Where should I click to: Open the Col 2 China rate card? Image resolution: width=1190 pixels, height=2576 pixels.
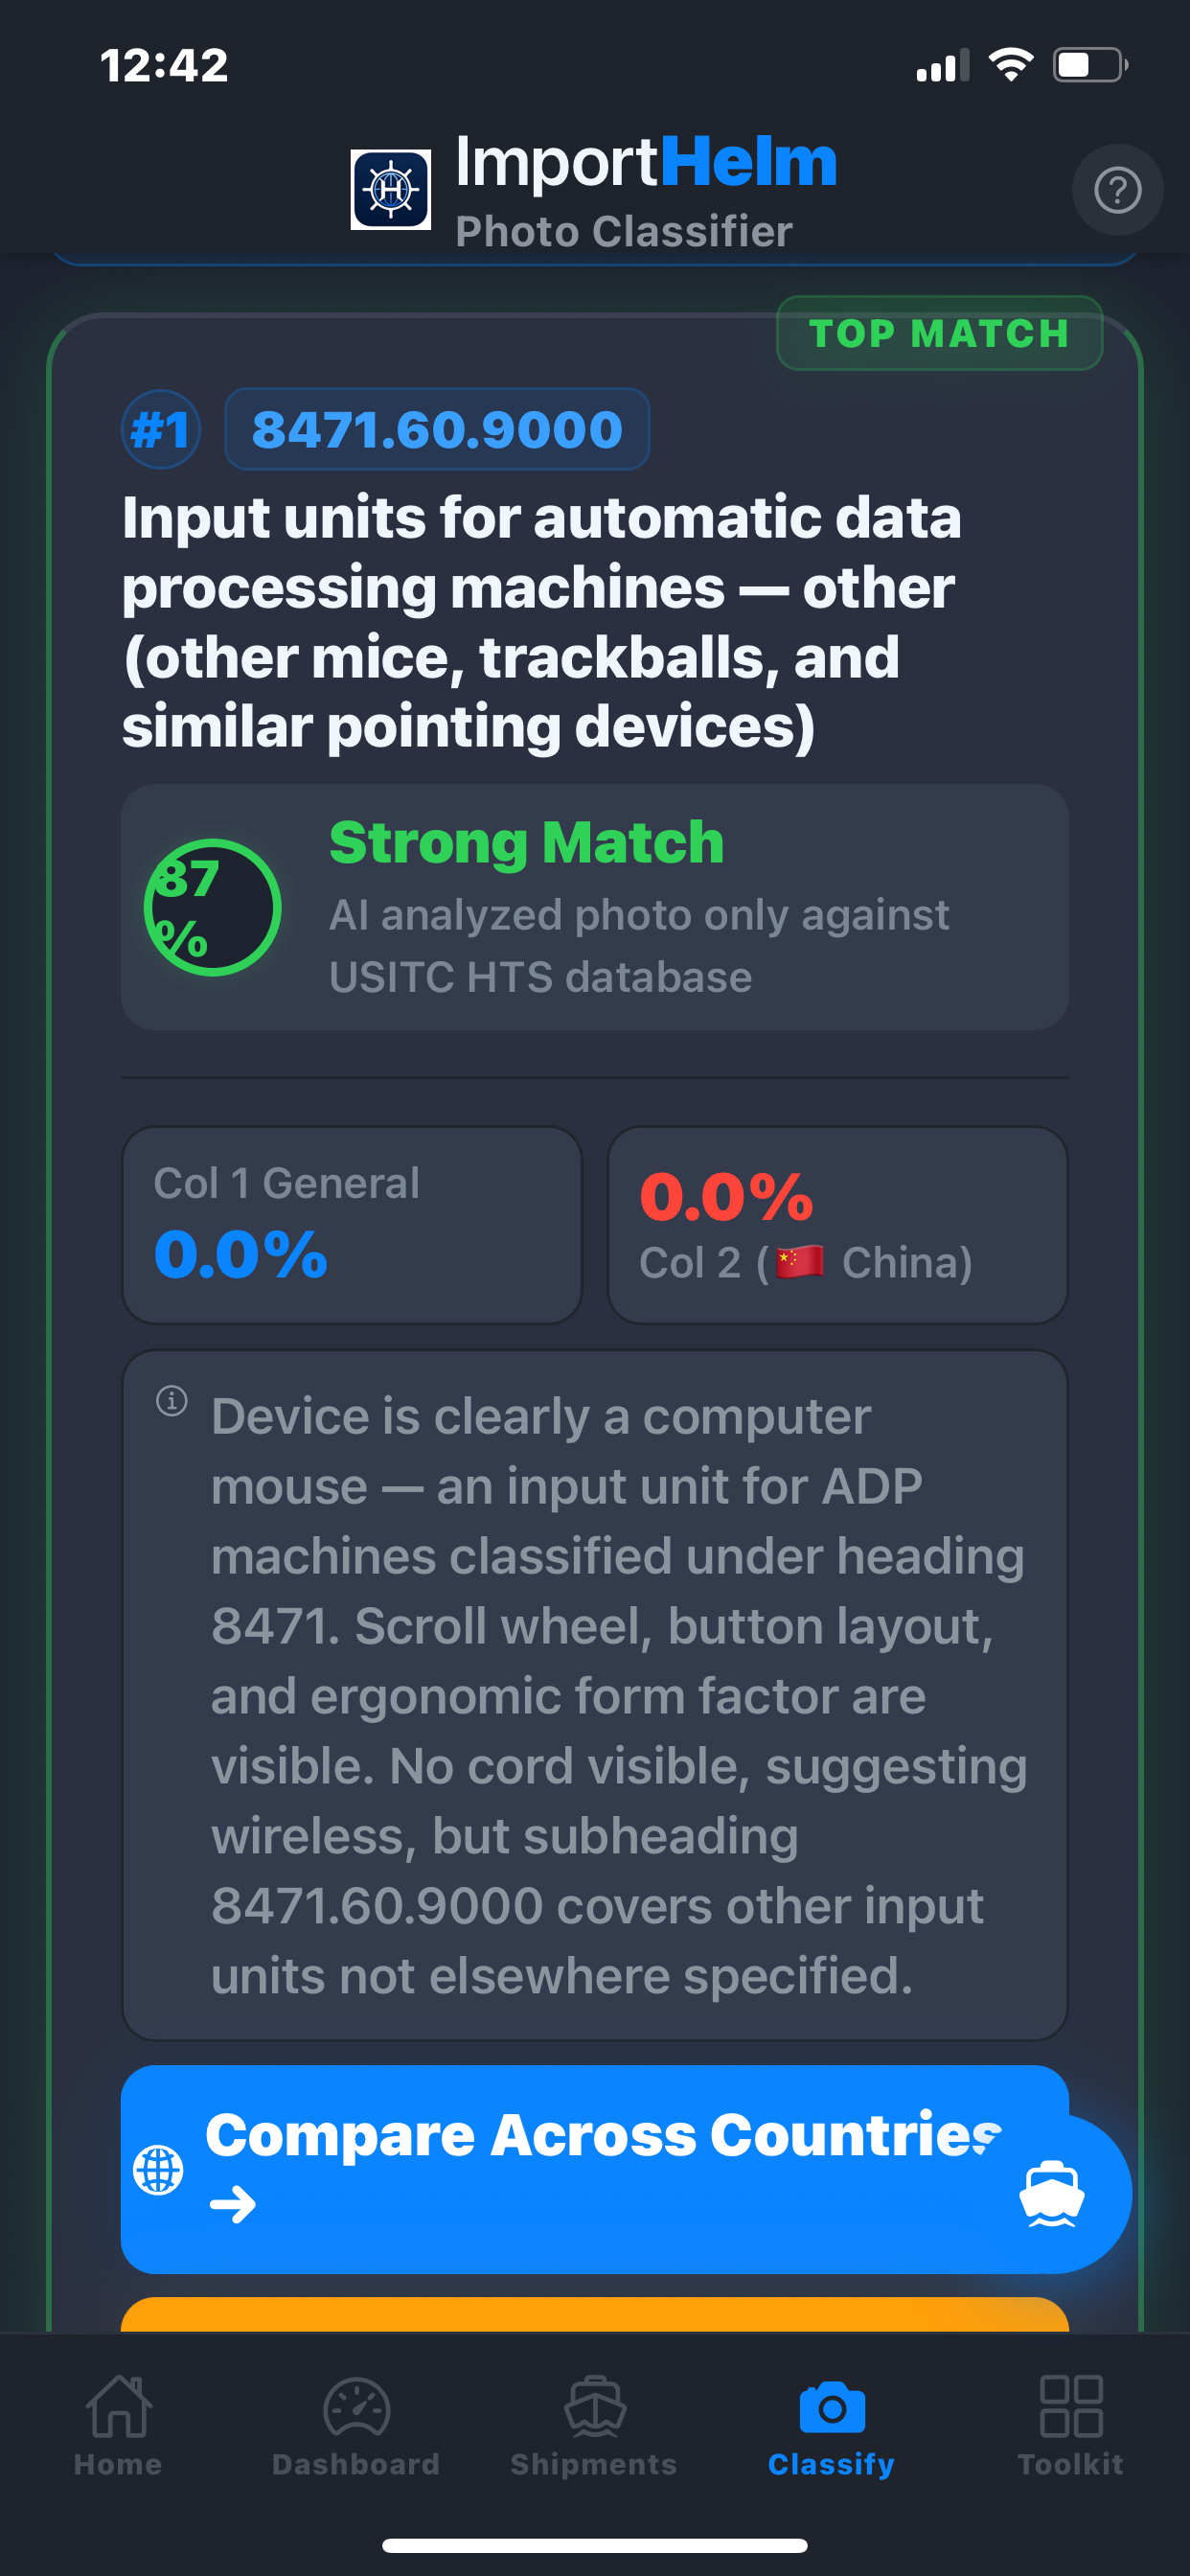coord(837,1224)
